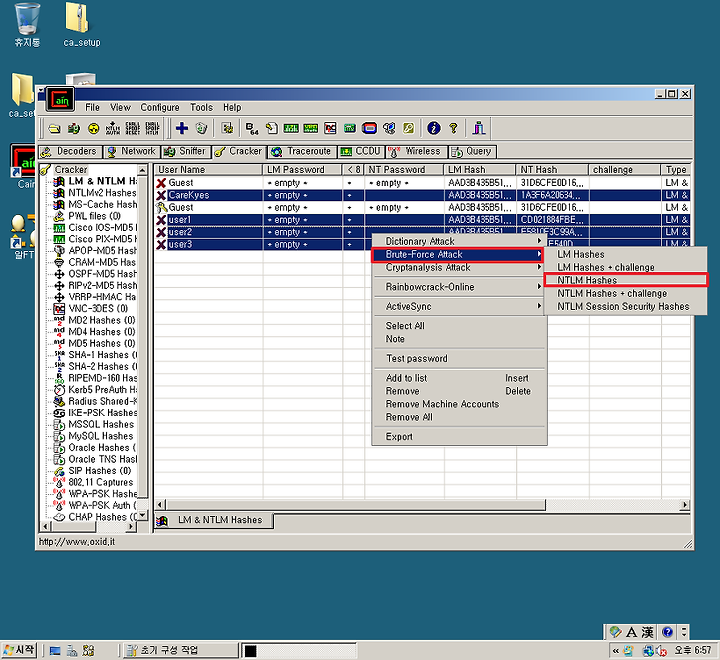The width and height of the screenshot is (720, 660).
Task: Click the Remove from list bin icon
Action: coord(202,128)
